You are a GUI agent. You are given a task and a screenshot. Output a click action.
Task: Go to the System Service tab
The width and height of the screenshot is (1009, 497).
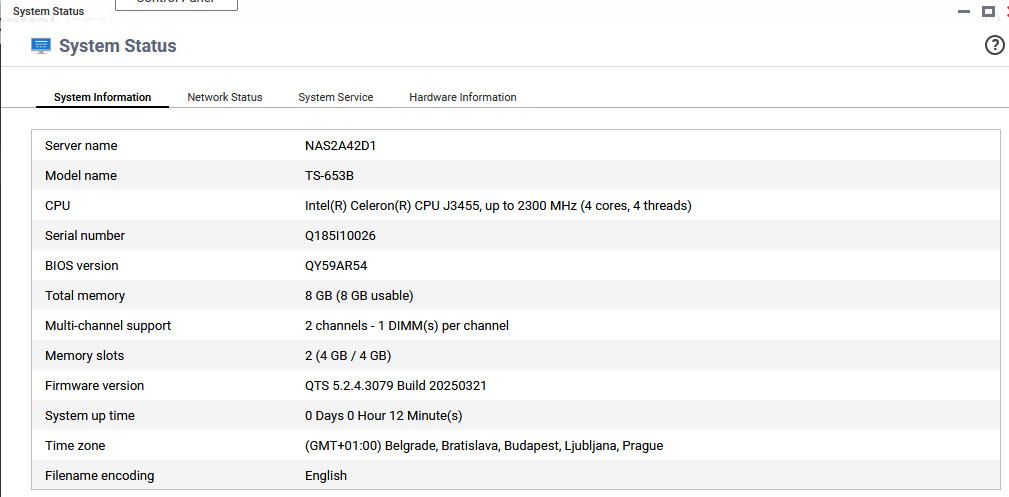336,97
